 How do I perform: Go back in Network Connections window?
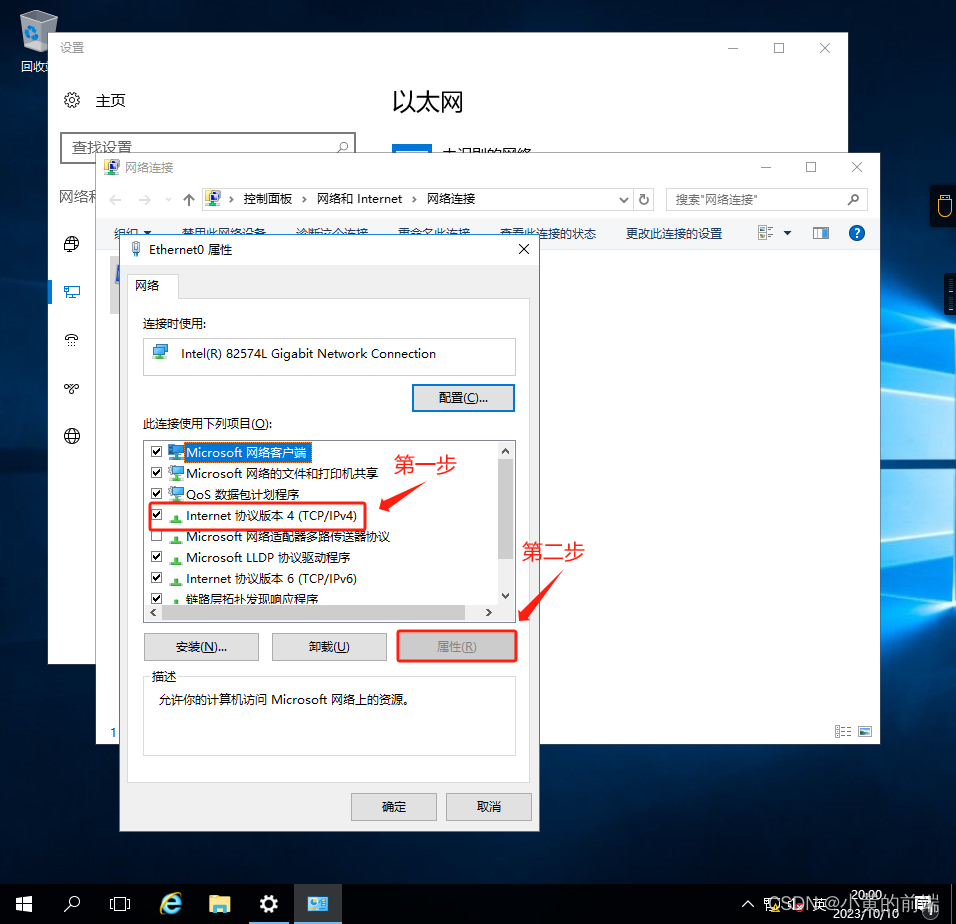[115, 199]
